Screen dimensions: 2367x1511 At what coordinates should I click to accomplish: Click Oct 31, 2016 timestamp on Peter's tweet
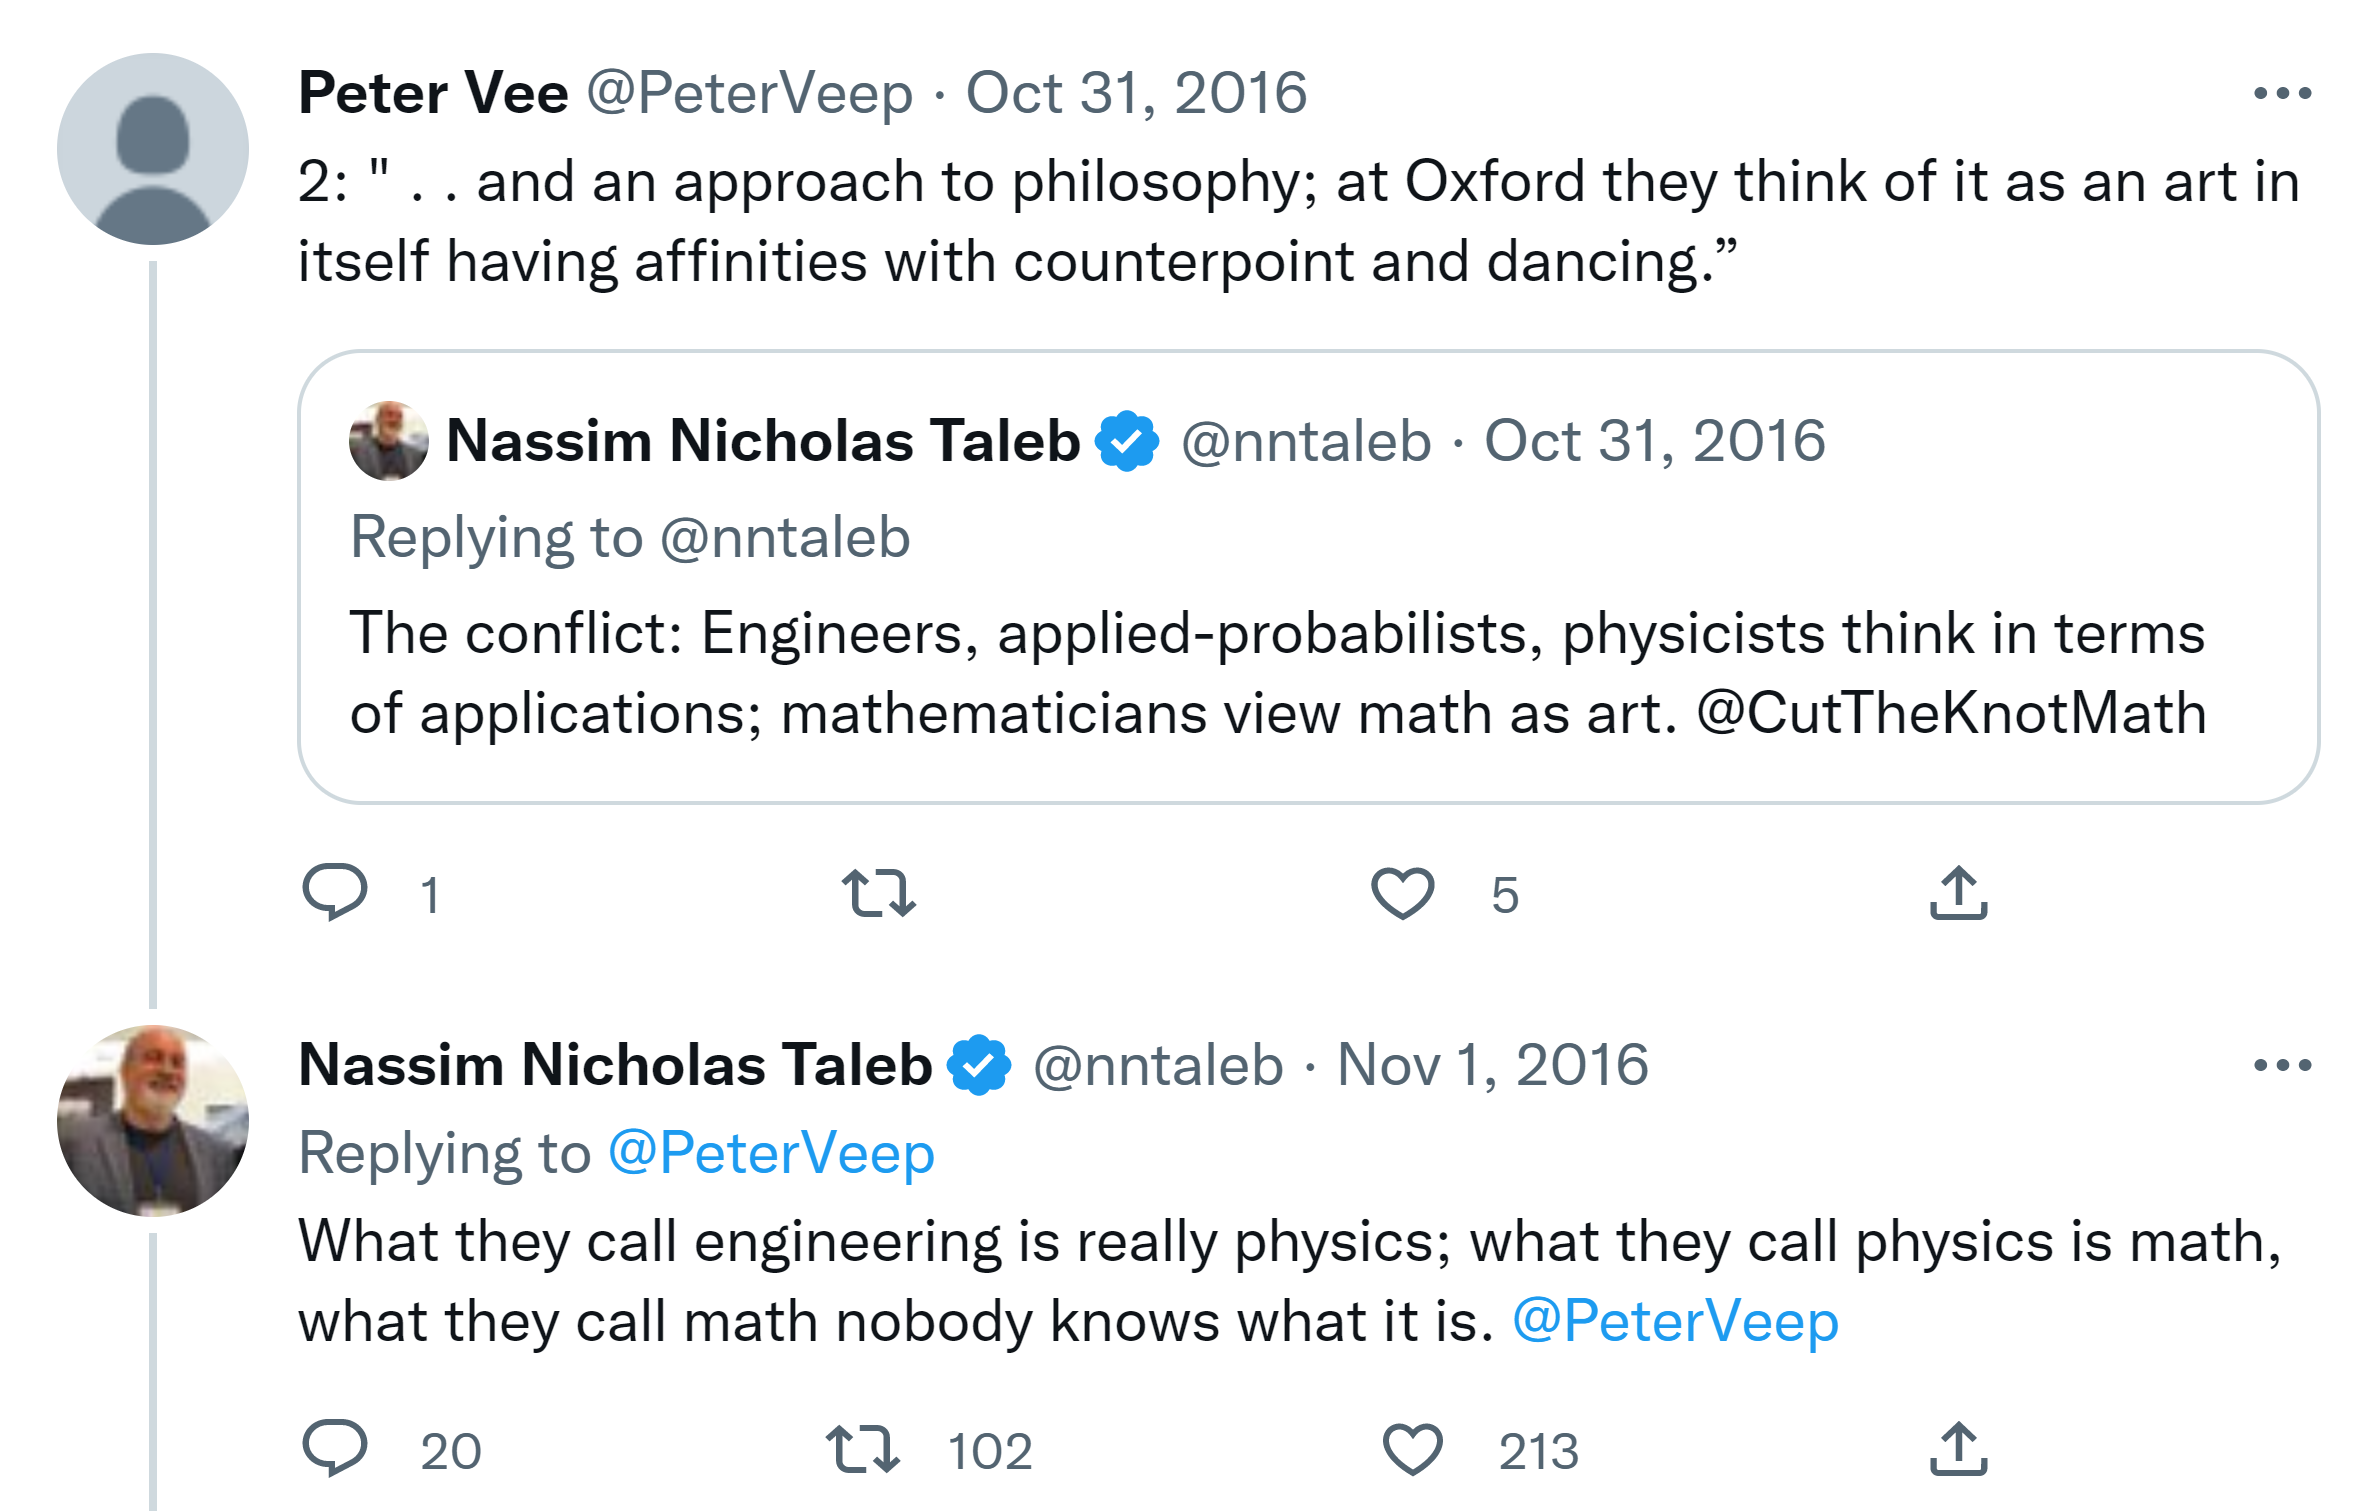[1135, 94]
